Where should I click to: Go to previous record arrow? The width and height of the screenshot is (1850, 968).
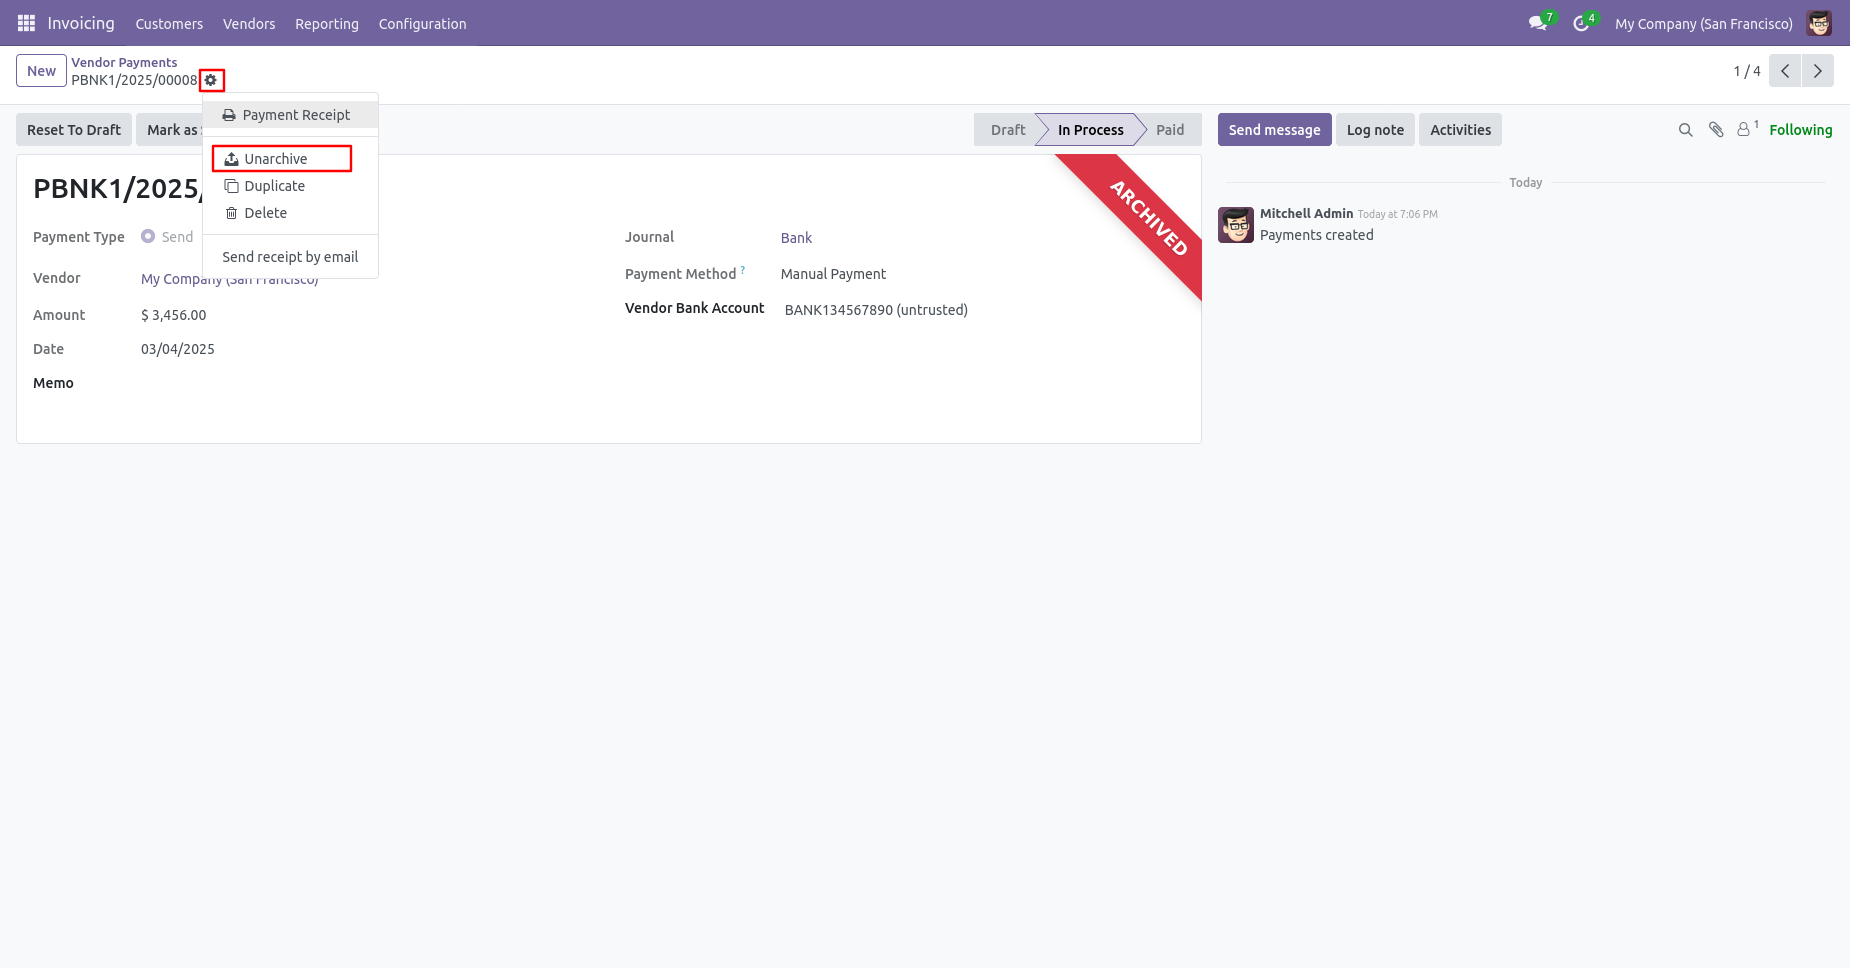tap(1785, 71)
